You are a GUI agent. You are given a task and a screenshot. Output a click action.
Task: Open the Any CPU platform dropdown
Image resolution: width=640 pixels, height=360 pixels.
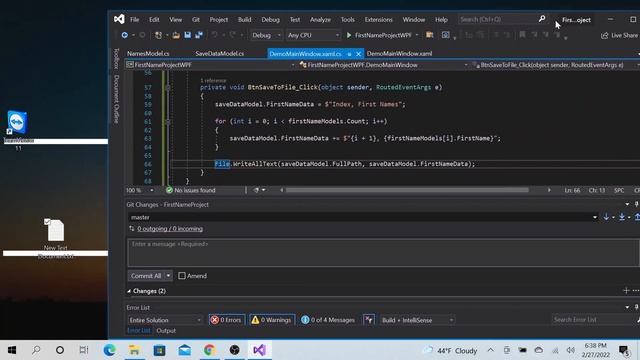point(313,36)
